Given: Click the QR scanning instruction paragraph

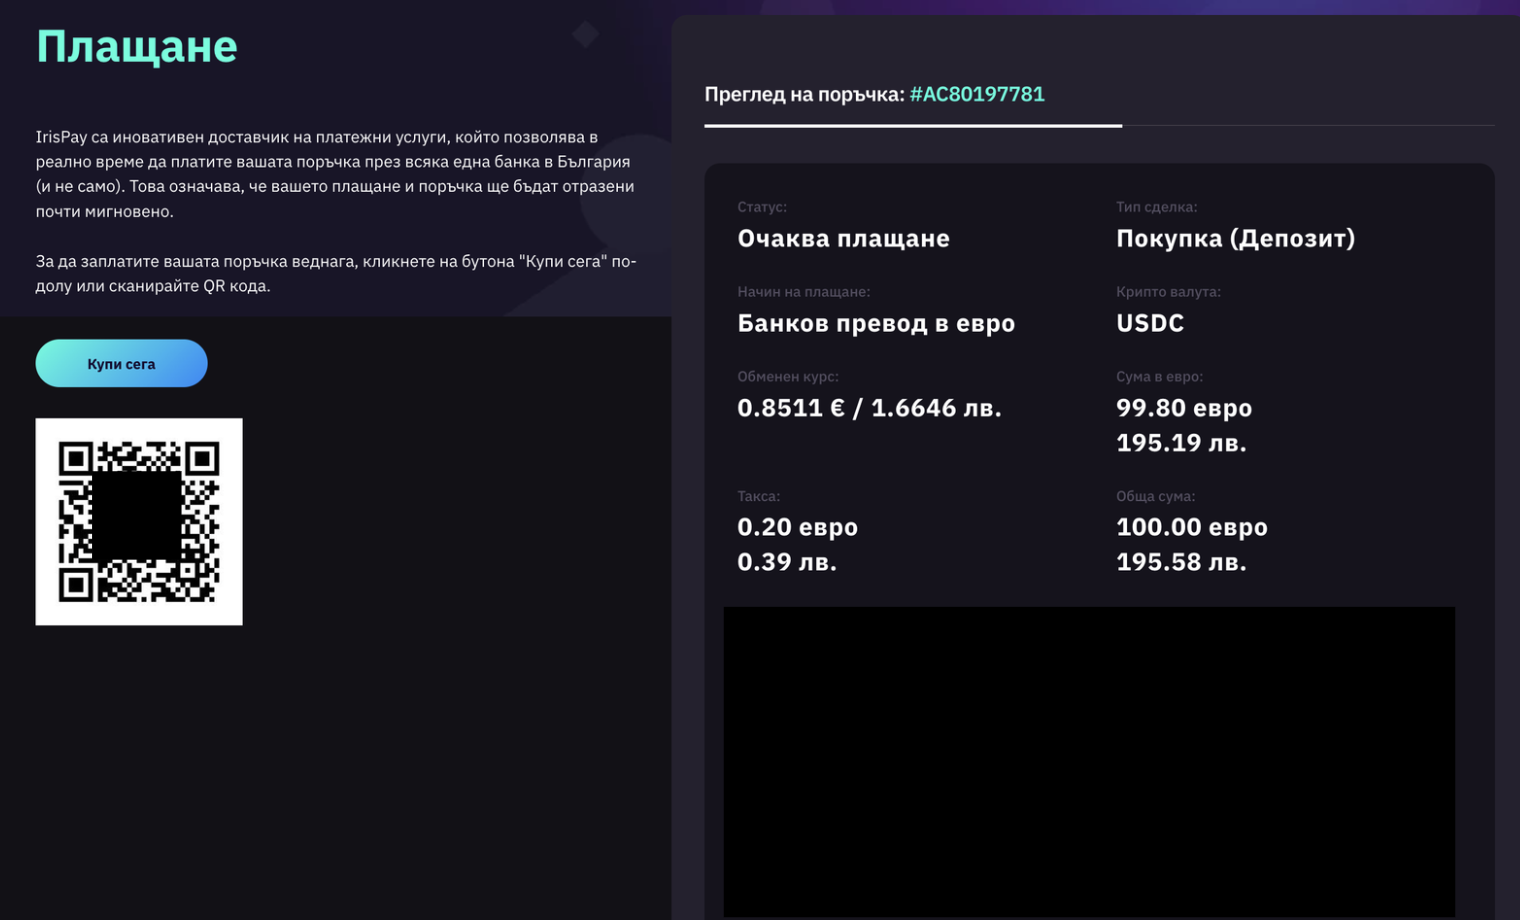Looking at the screenshot, I should pos(335,273).
